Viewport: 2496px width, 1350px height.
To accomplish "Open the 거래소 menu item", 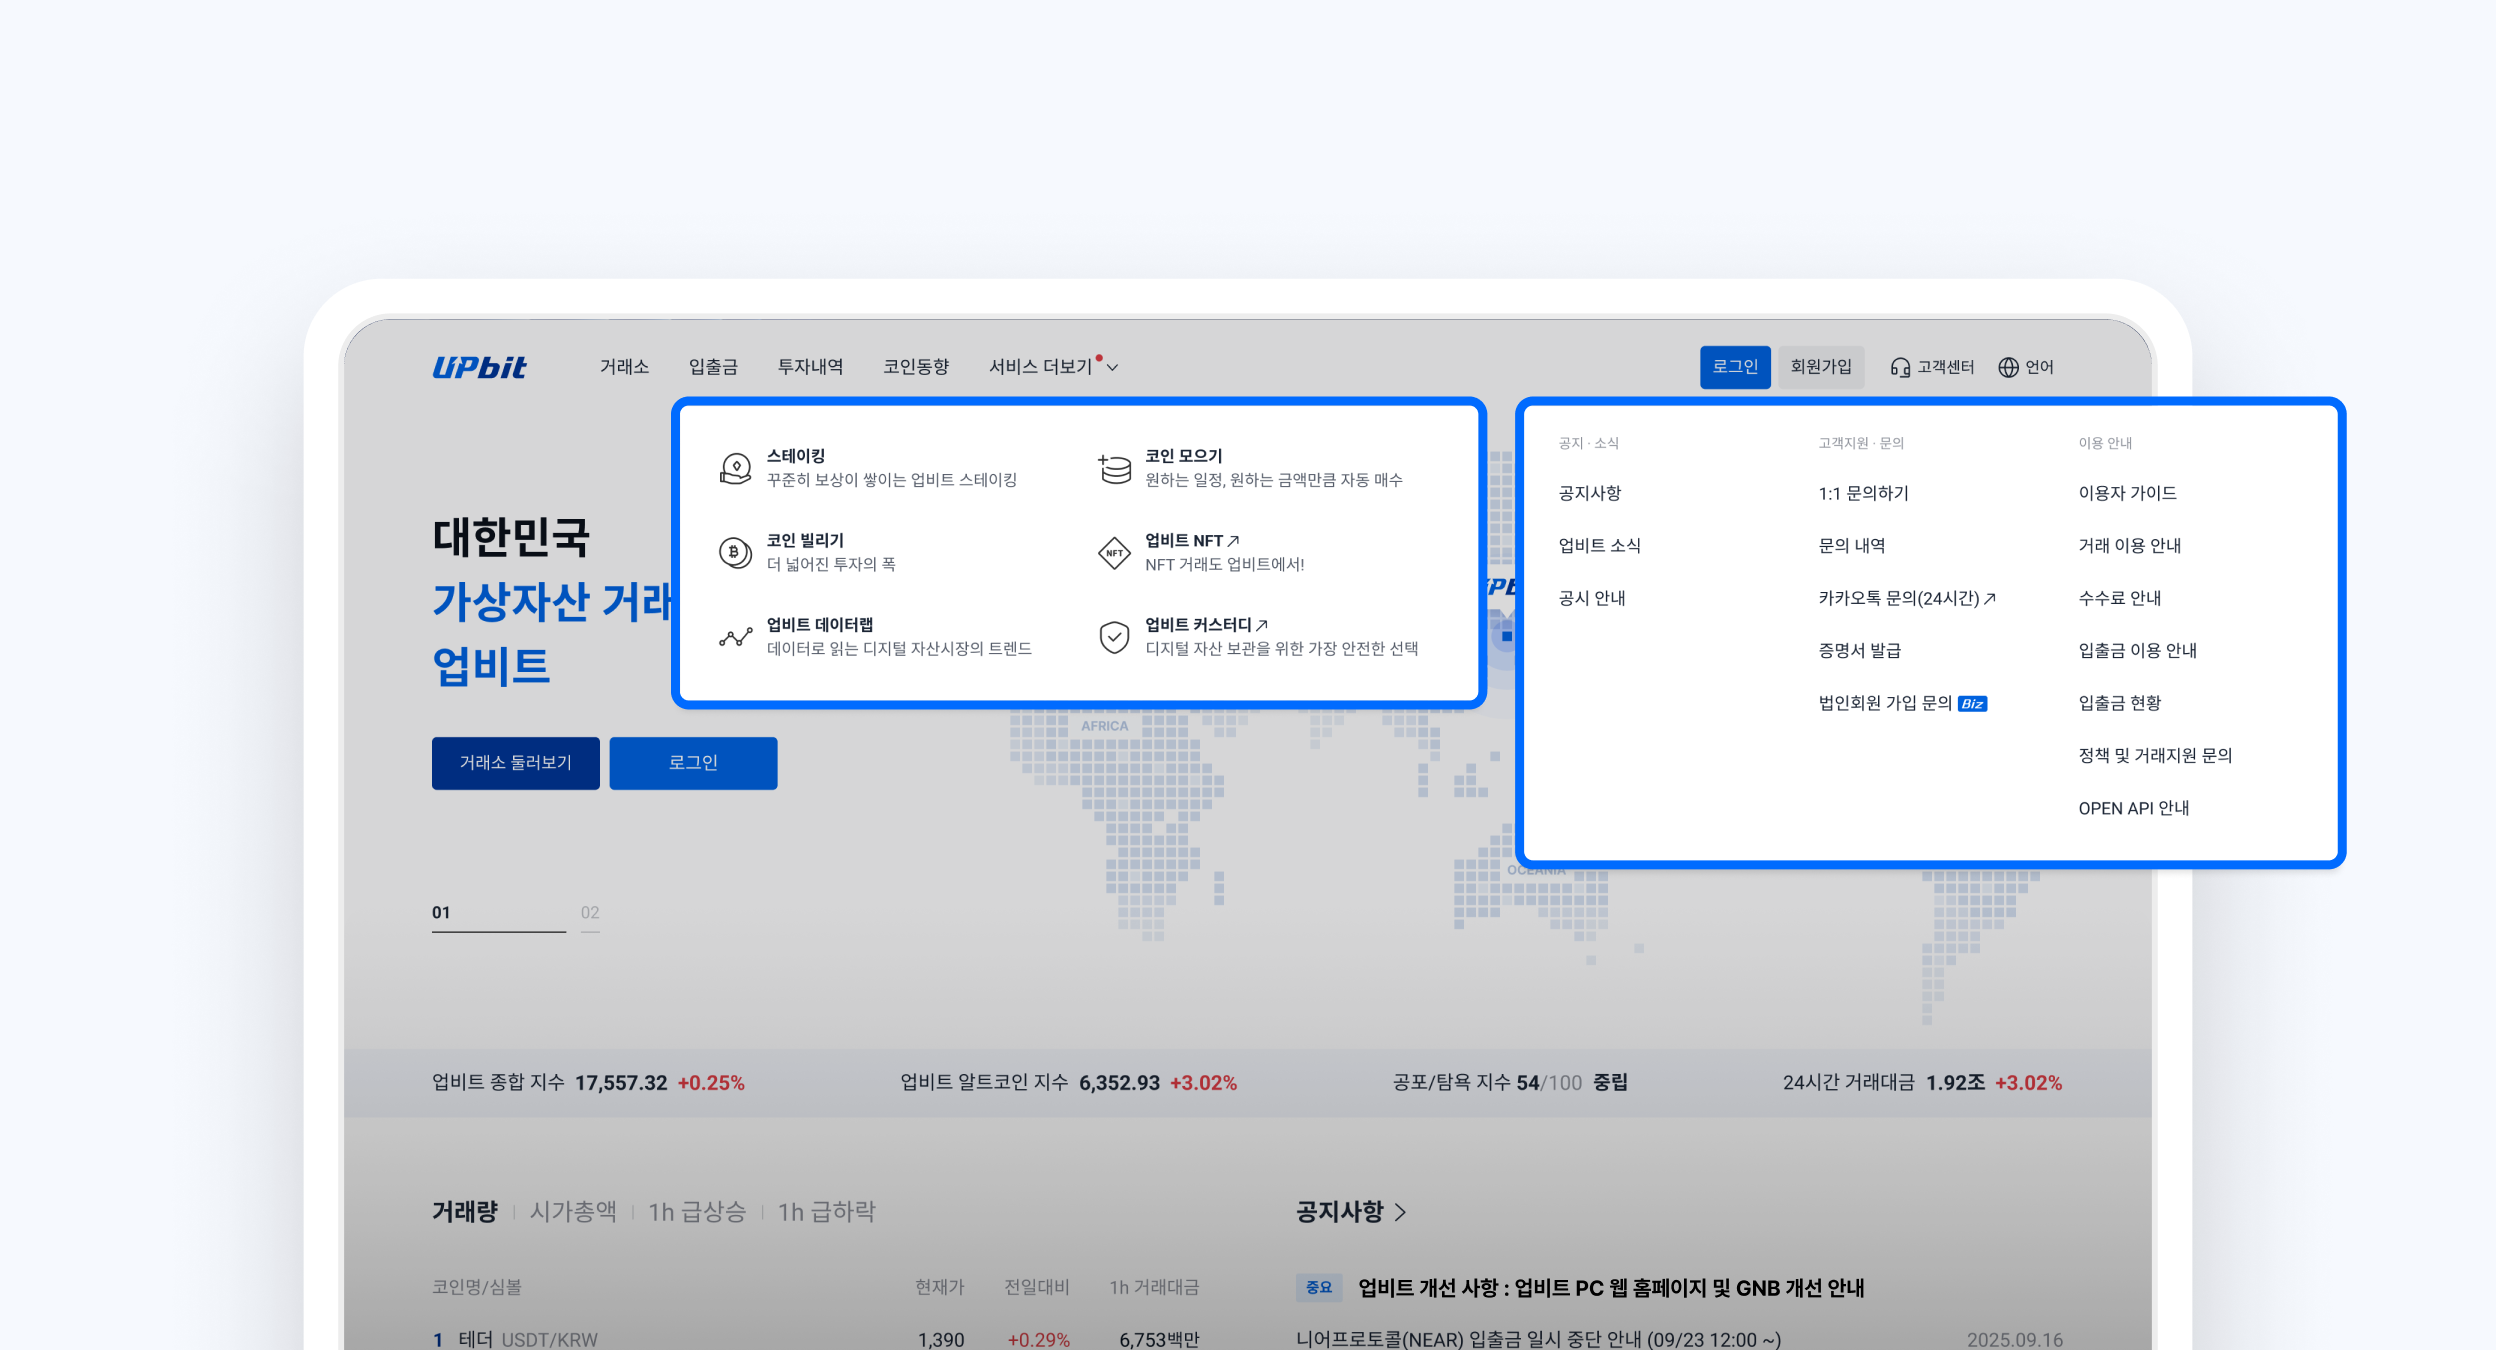I will (x=624, y=367).
